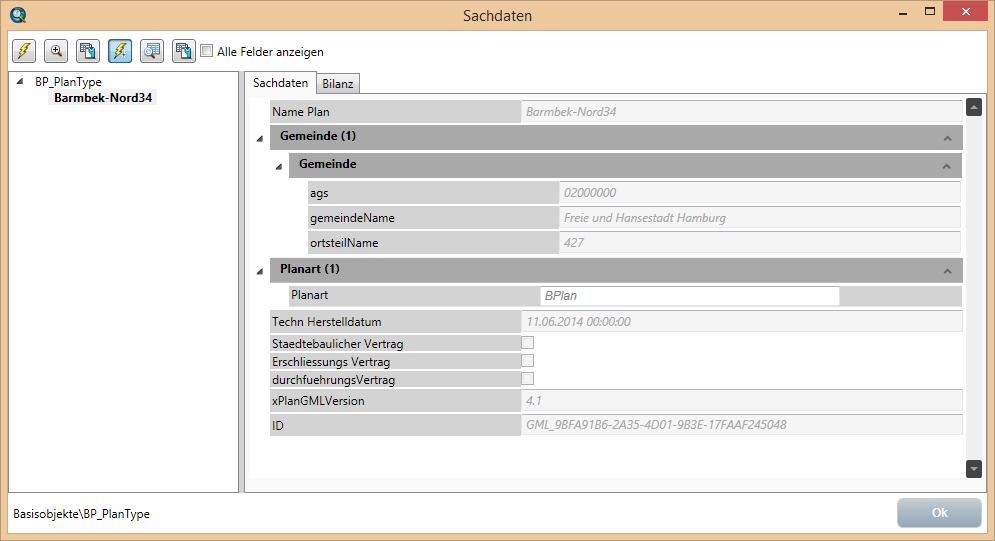This screenshot has width=995, height=541.
Task: Click the table search magnifier icon
Action: [x=152, y=51]
